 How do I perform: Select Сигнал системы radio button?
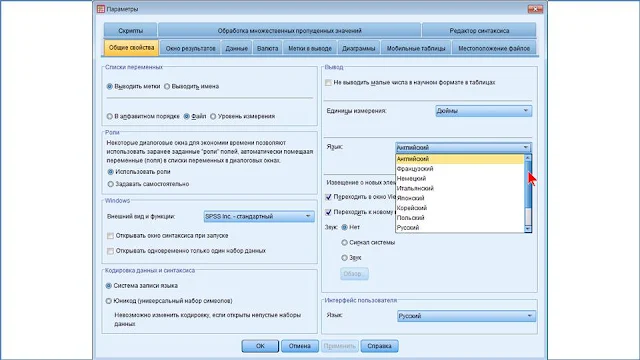(344, 242)
